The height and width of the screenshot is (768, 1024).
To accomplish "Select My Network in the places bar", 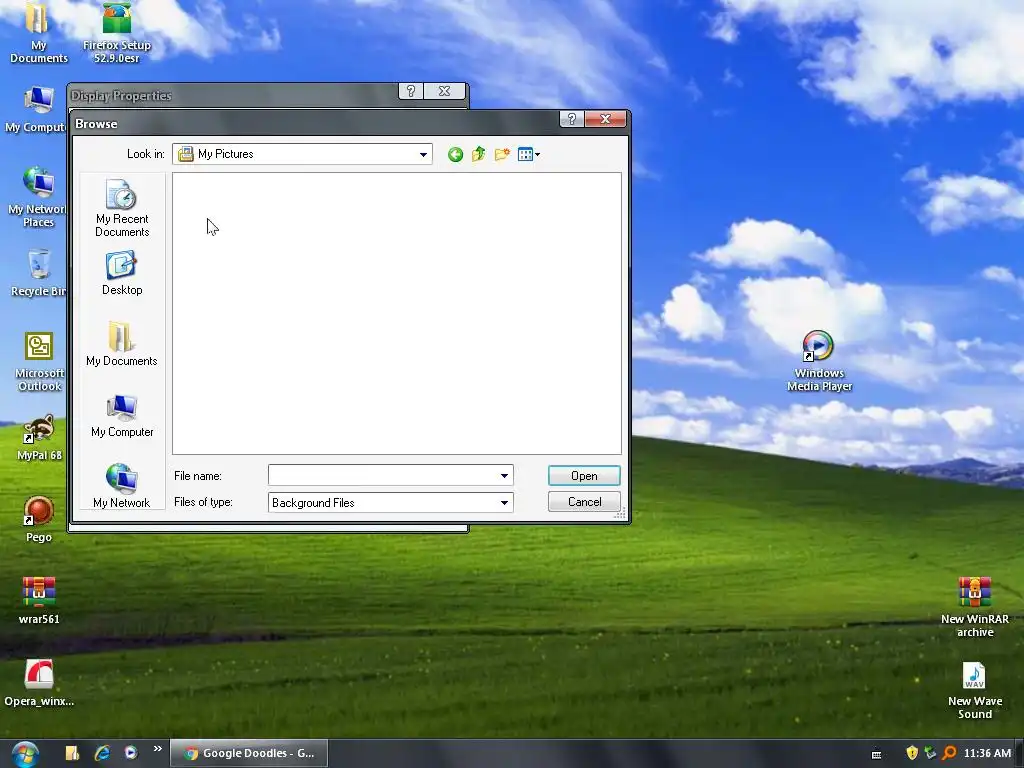I will pos(122,485).
